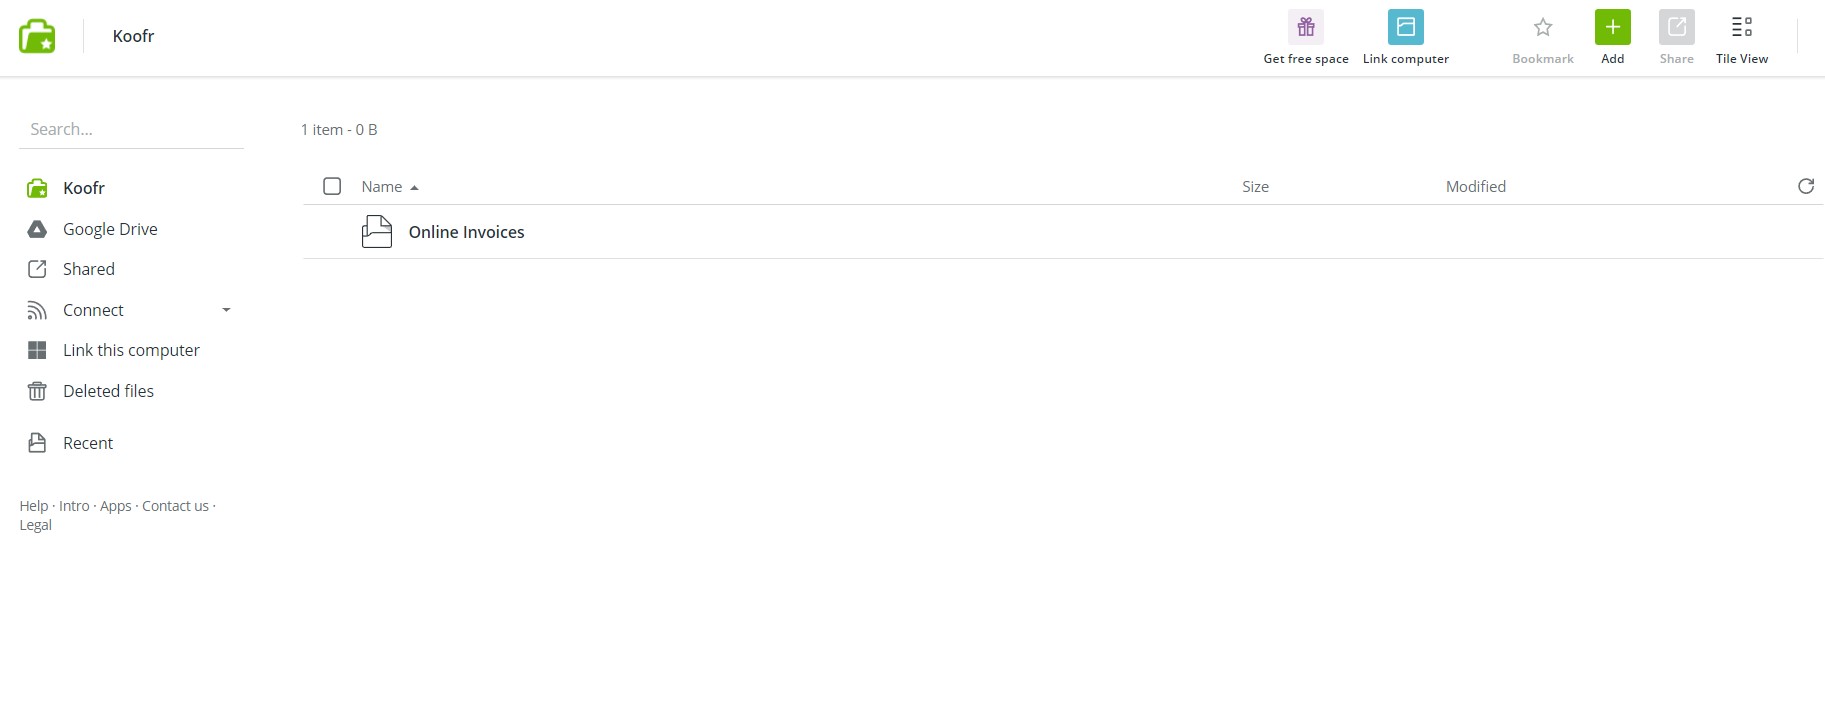Go to Deleted files
This screenshot has width=1825, height=713.
pos(108,391)
